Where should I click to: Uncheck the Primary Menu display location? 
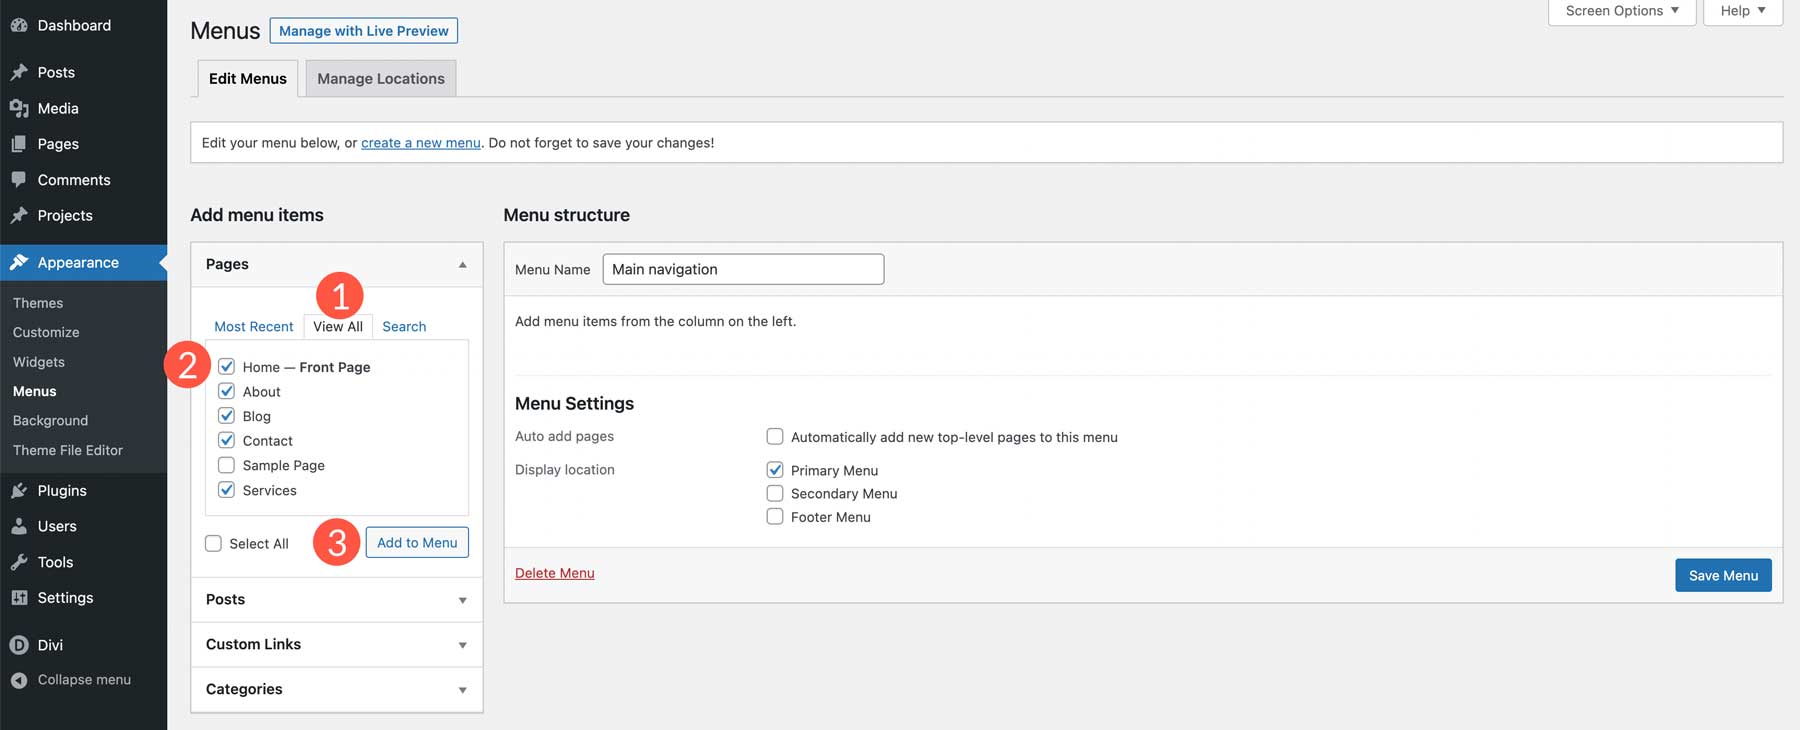coord(775,470)
